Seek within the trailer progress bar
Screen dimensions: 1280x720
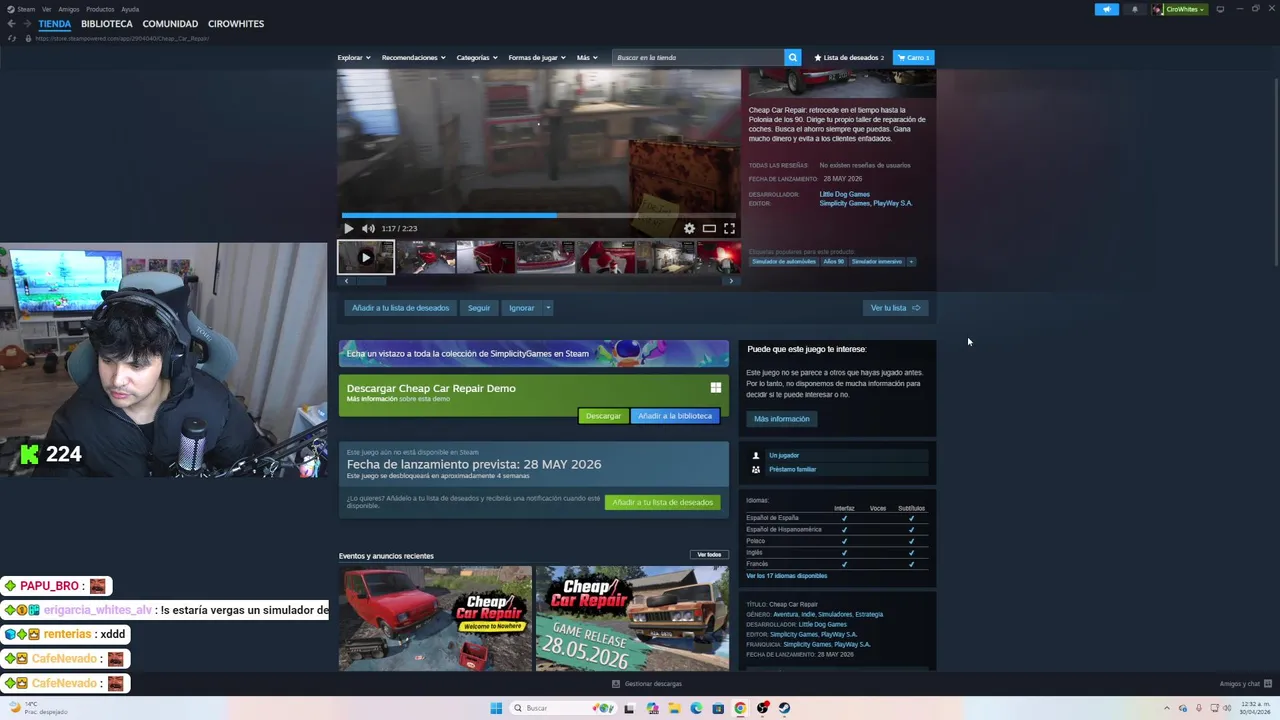point(539,215)
